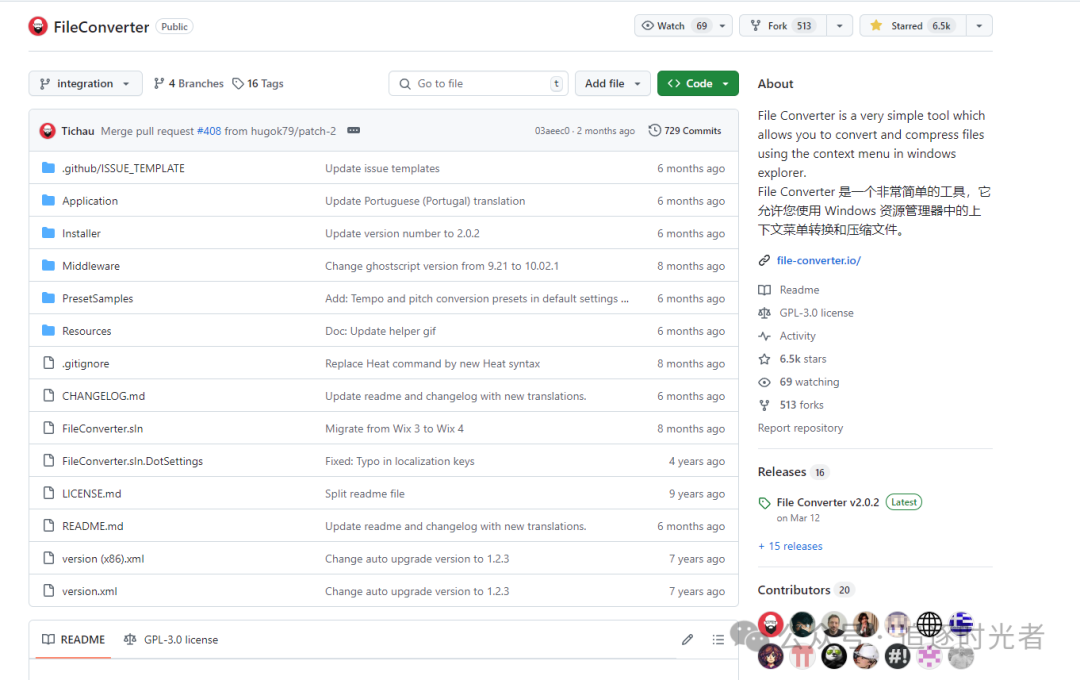View the 4 Branches link
Image resolution: width=1080 pixels, height=680 pixels.
coord(189,83)
